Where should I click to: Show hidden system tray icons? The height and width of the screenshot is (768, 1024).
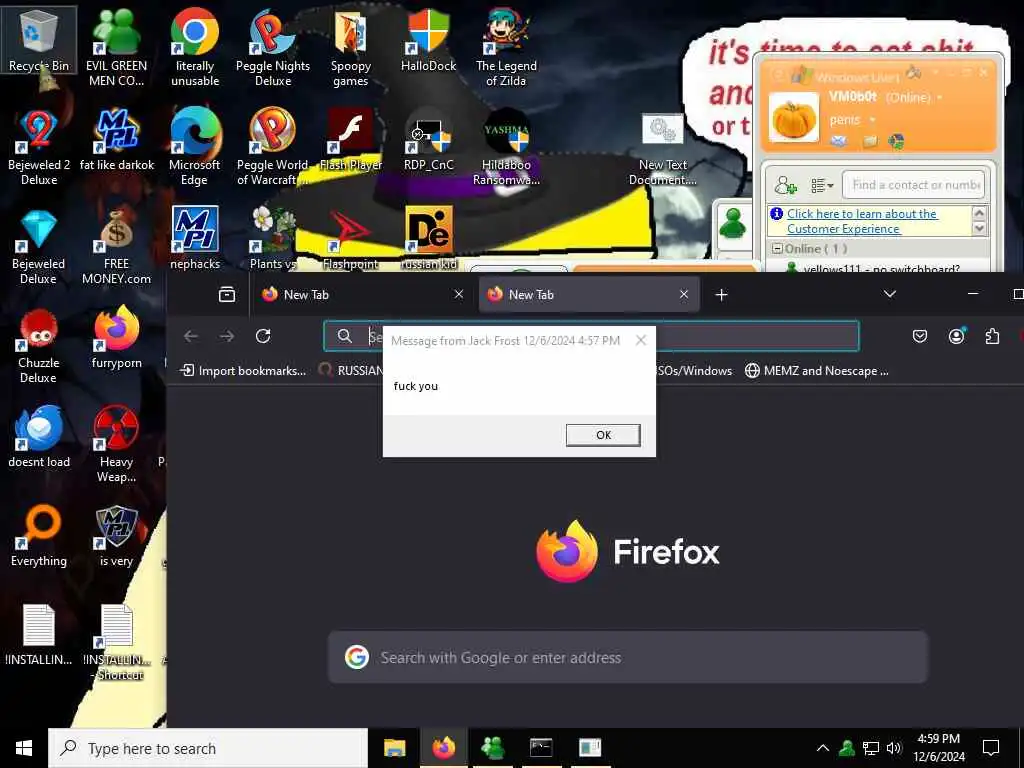click(823, 748)
